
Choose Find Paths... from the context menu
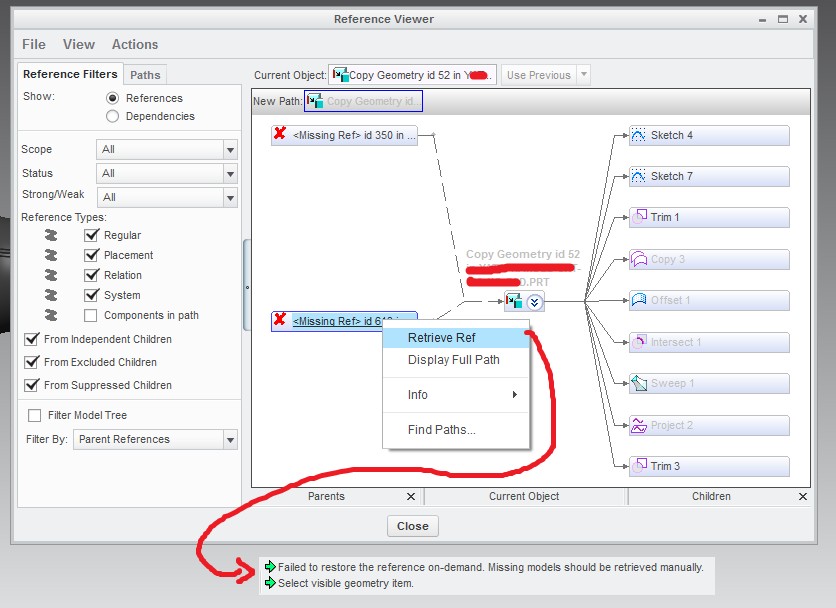(x=456, y=429)
